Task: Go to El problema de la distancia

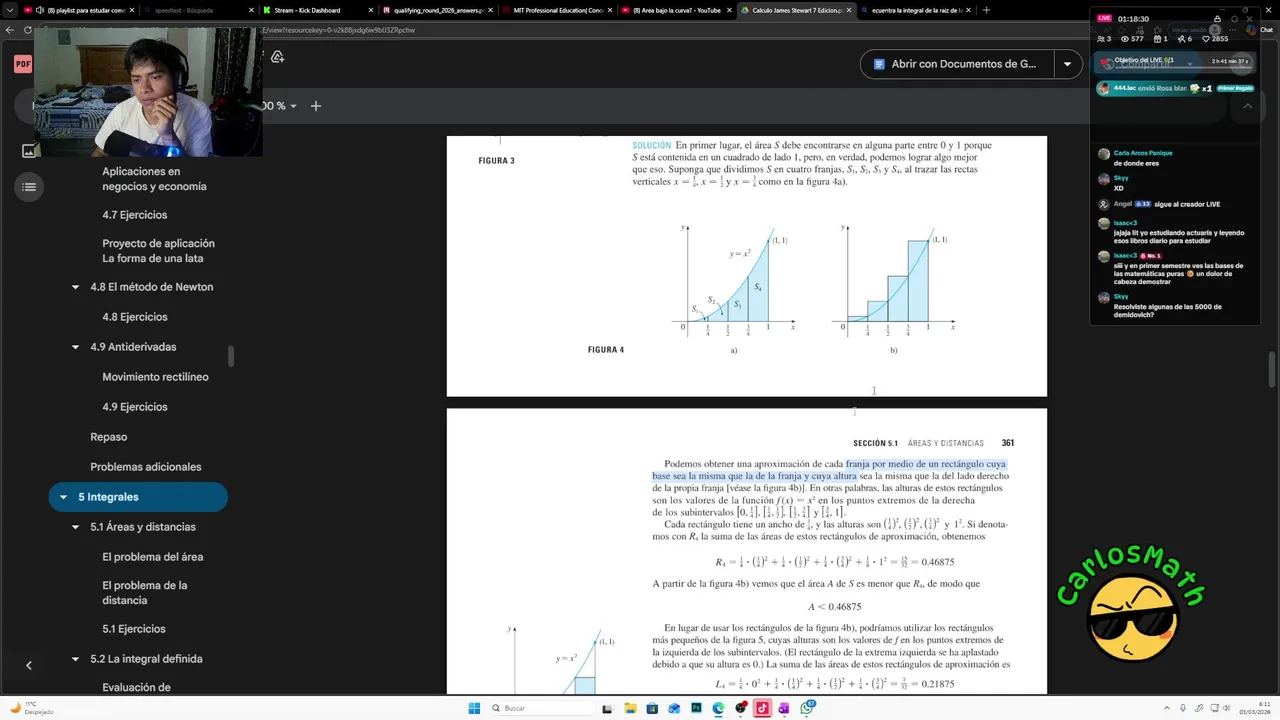Action: 145,593
